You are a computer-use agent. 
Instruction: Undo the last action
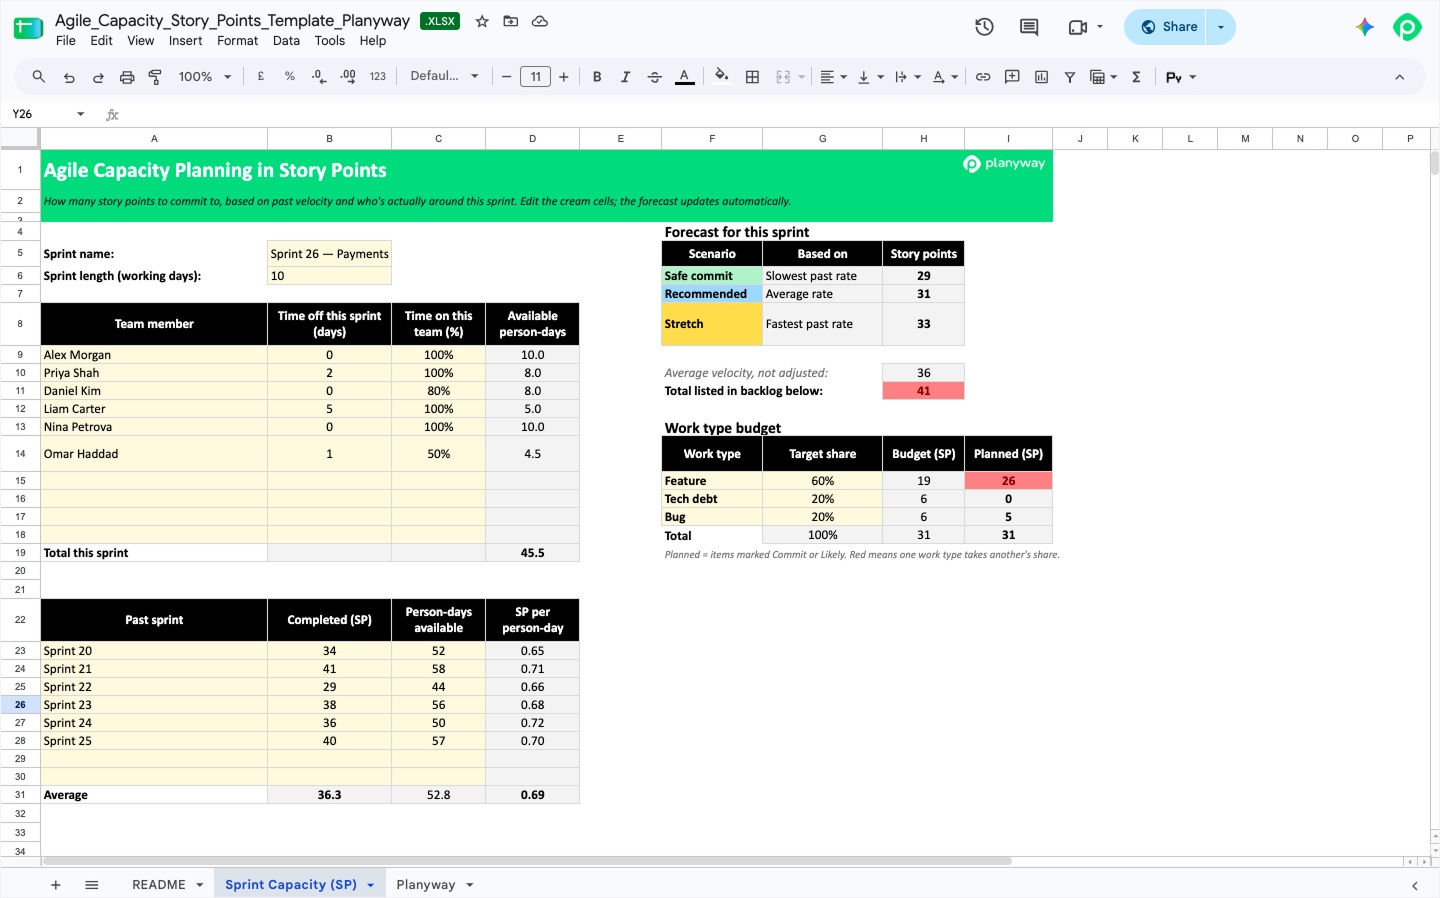click(69, 77)
